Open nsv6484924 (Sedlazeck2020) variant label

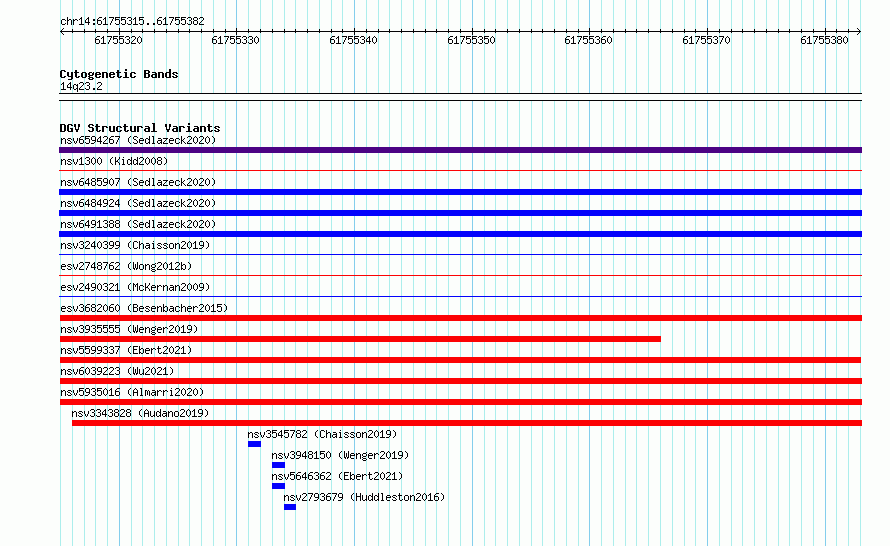click(x=138, y=203)
